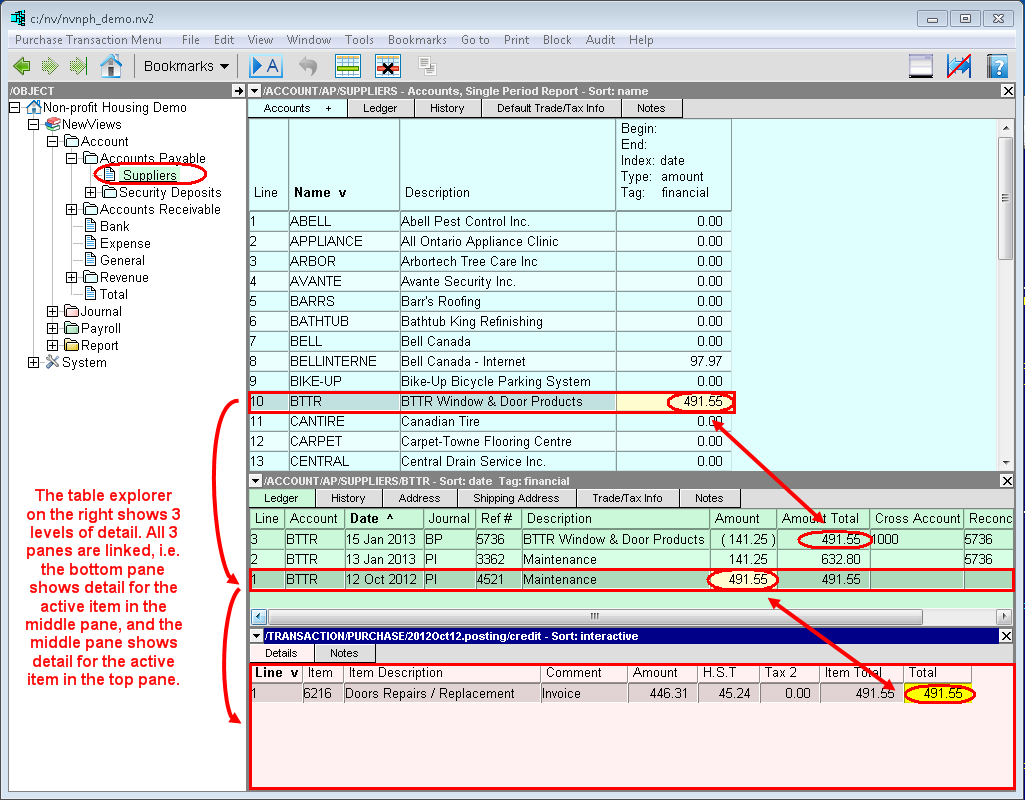Open the Tools menu
The height and width of the screenshot is (800, 1025).
coord(359,40)
